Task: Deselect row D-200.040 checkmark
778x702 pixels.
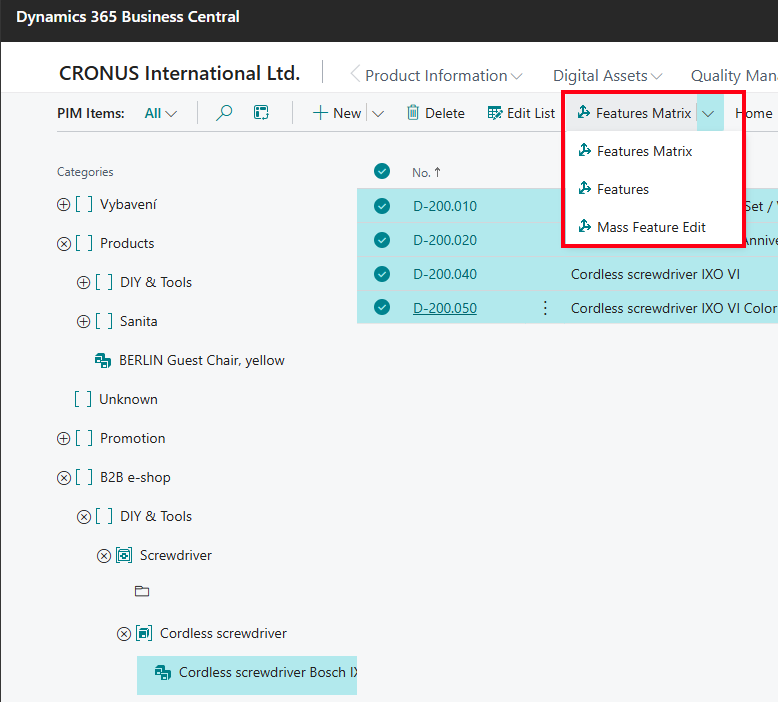Action: click(x=382, y=274)
